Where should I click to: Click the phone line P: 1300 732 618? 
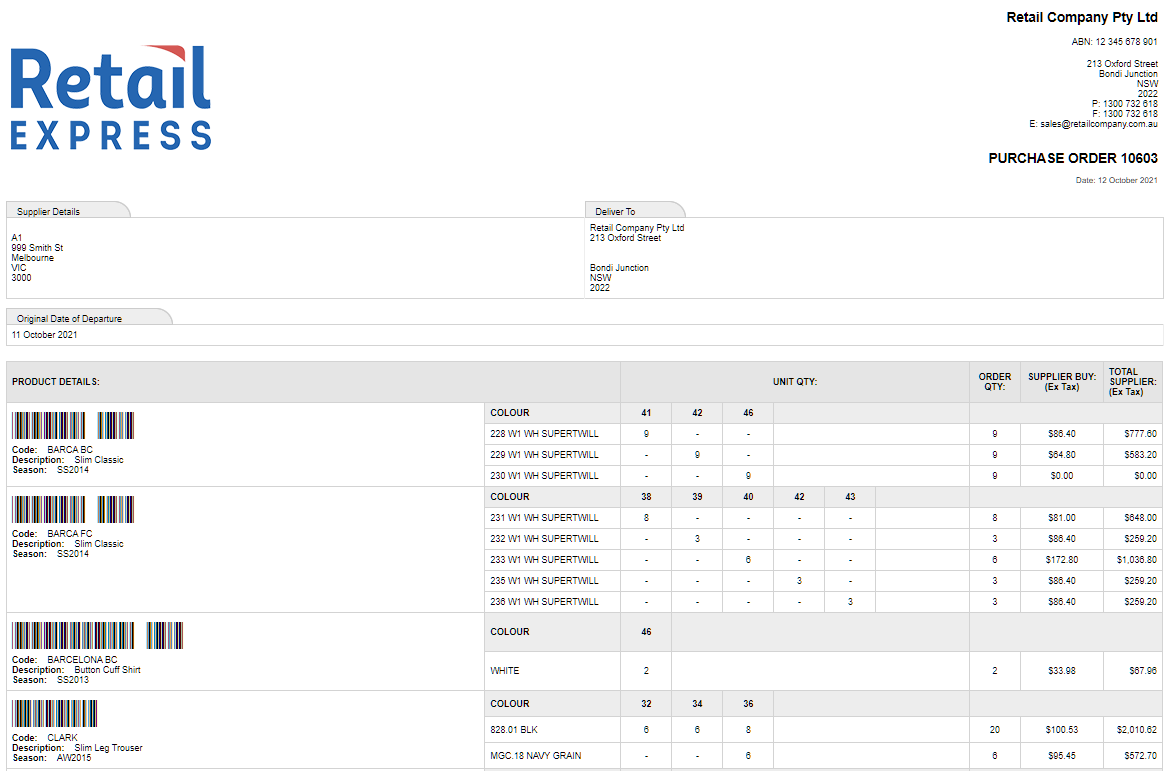(x=1125, y=104)
